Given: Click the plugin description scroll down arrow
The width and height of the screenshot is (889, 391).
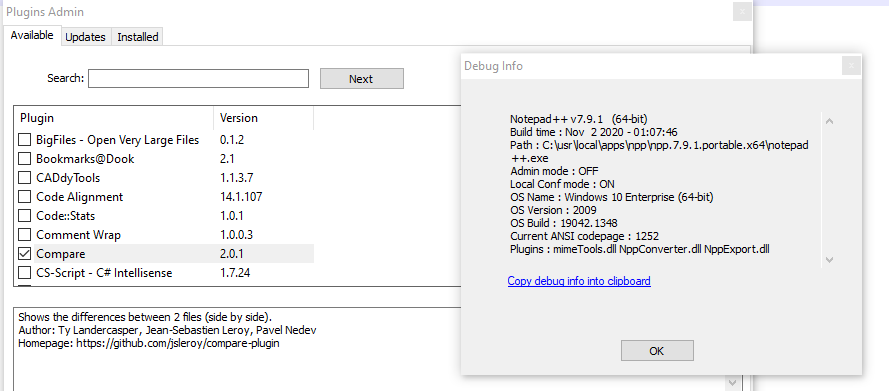Looking at the screenshot, I should point(732,382).
